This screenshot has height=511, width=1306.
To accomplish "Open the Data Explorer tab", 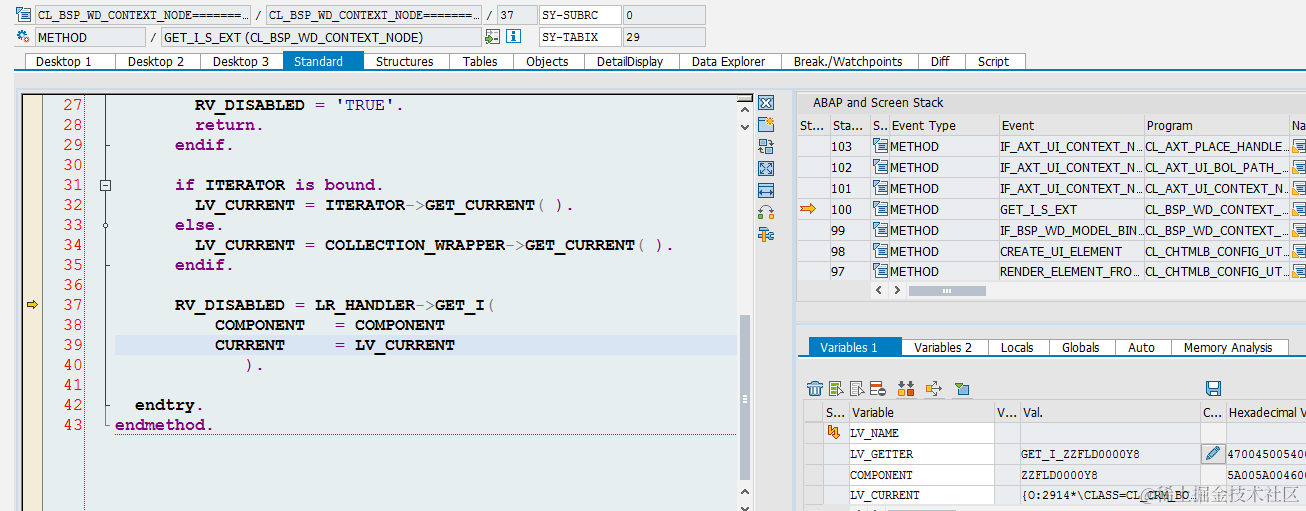I will click(729, 61).
